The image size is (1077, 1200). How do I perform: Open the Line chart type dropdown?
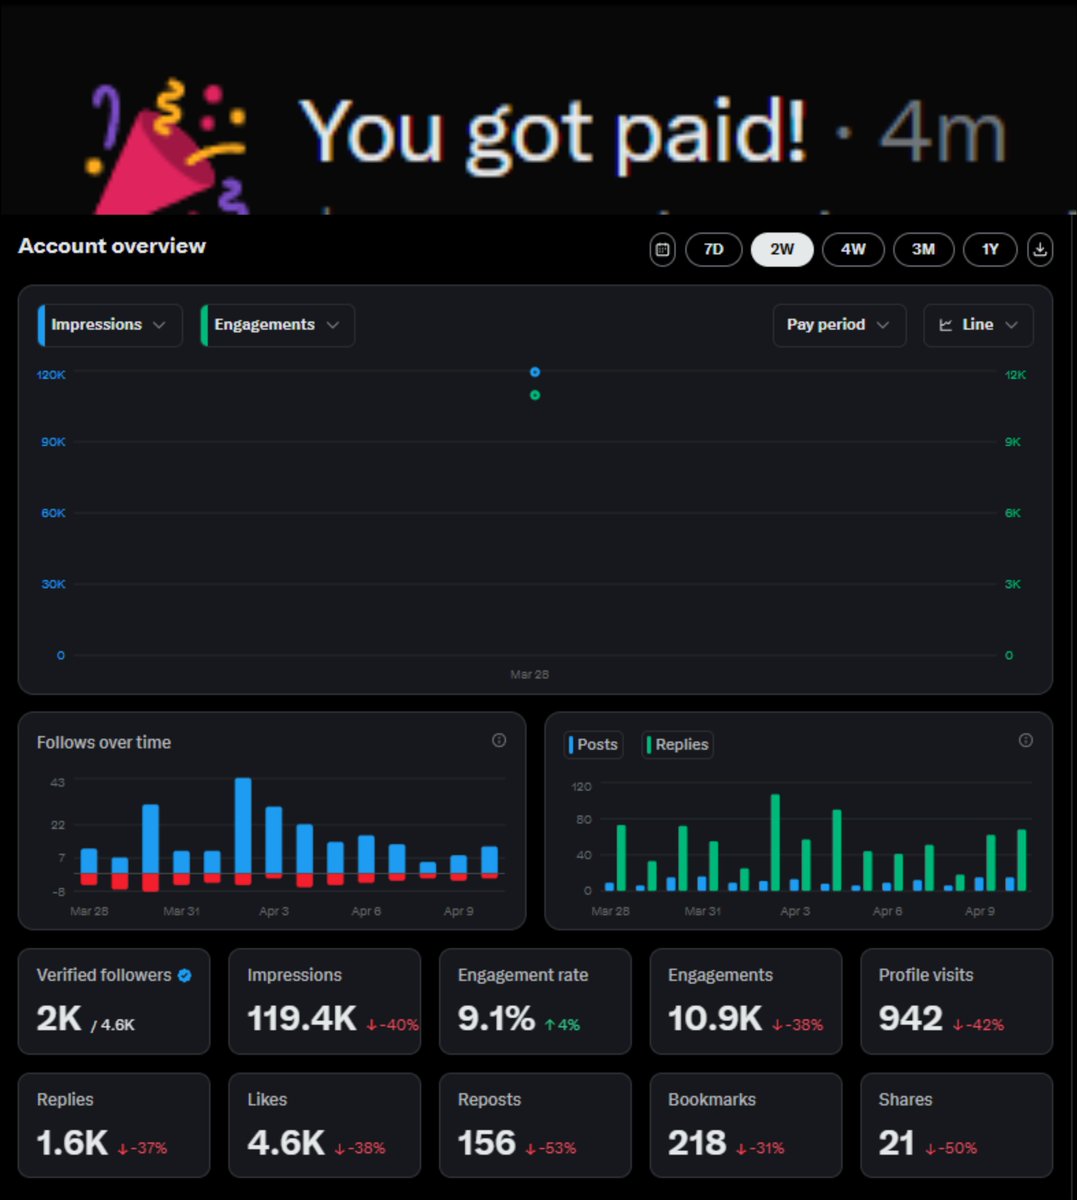click(x=978, y=325)
